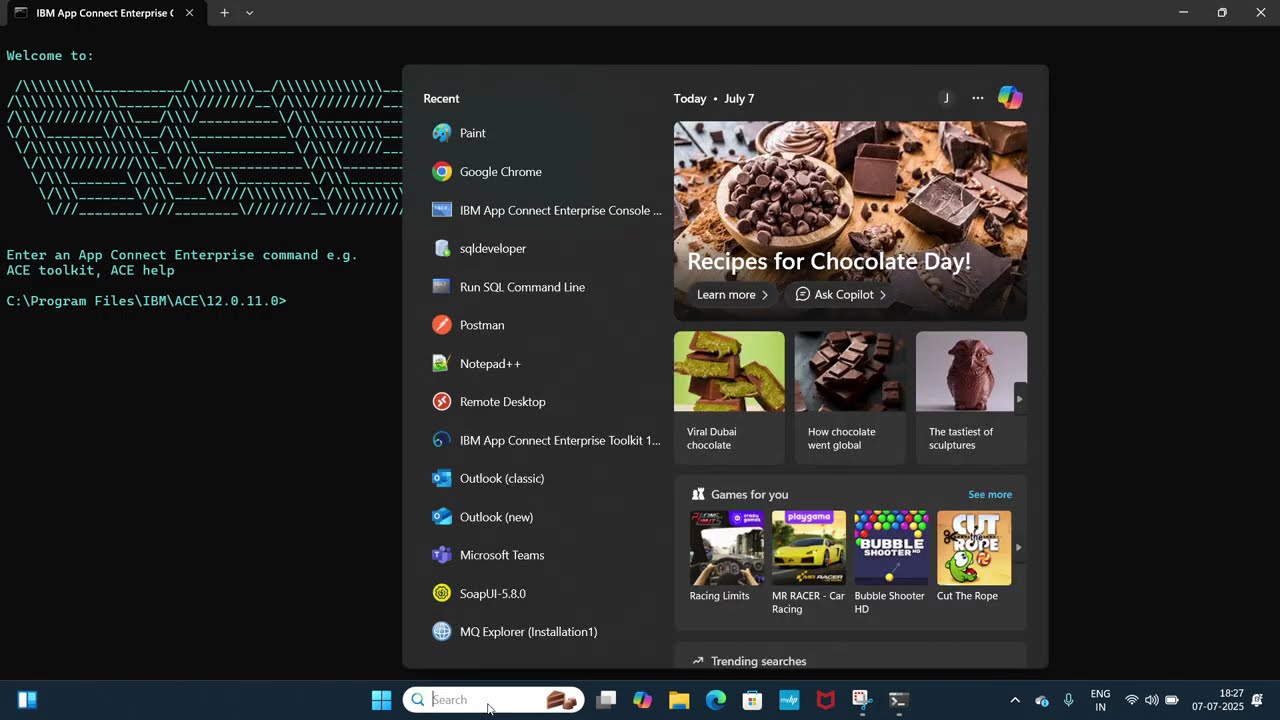Open the ENG IN language switcher

point(1100,700)
